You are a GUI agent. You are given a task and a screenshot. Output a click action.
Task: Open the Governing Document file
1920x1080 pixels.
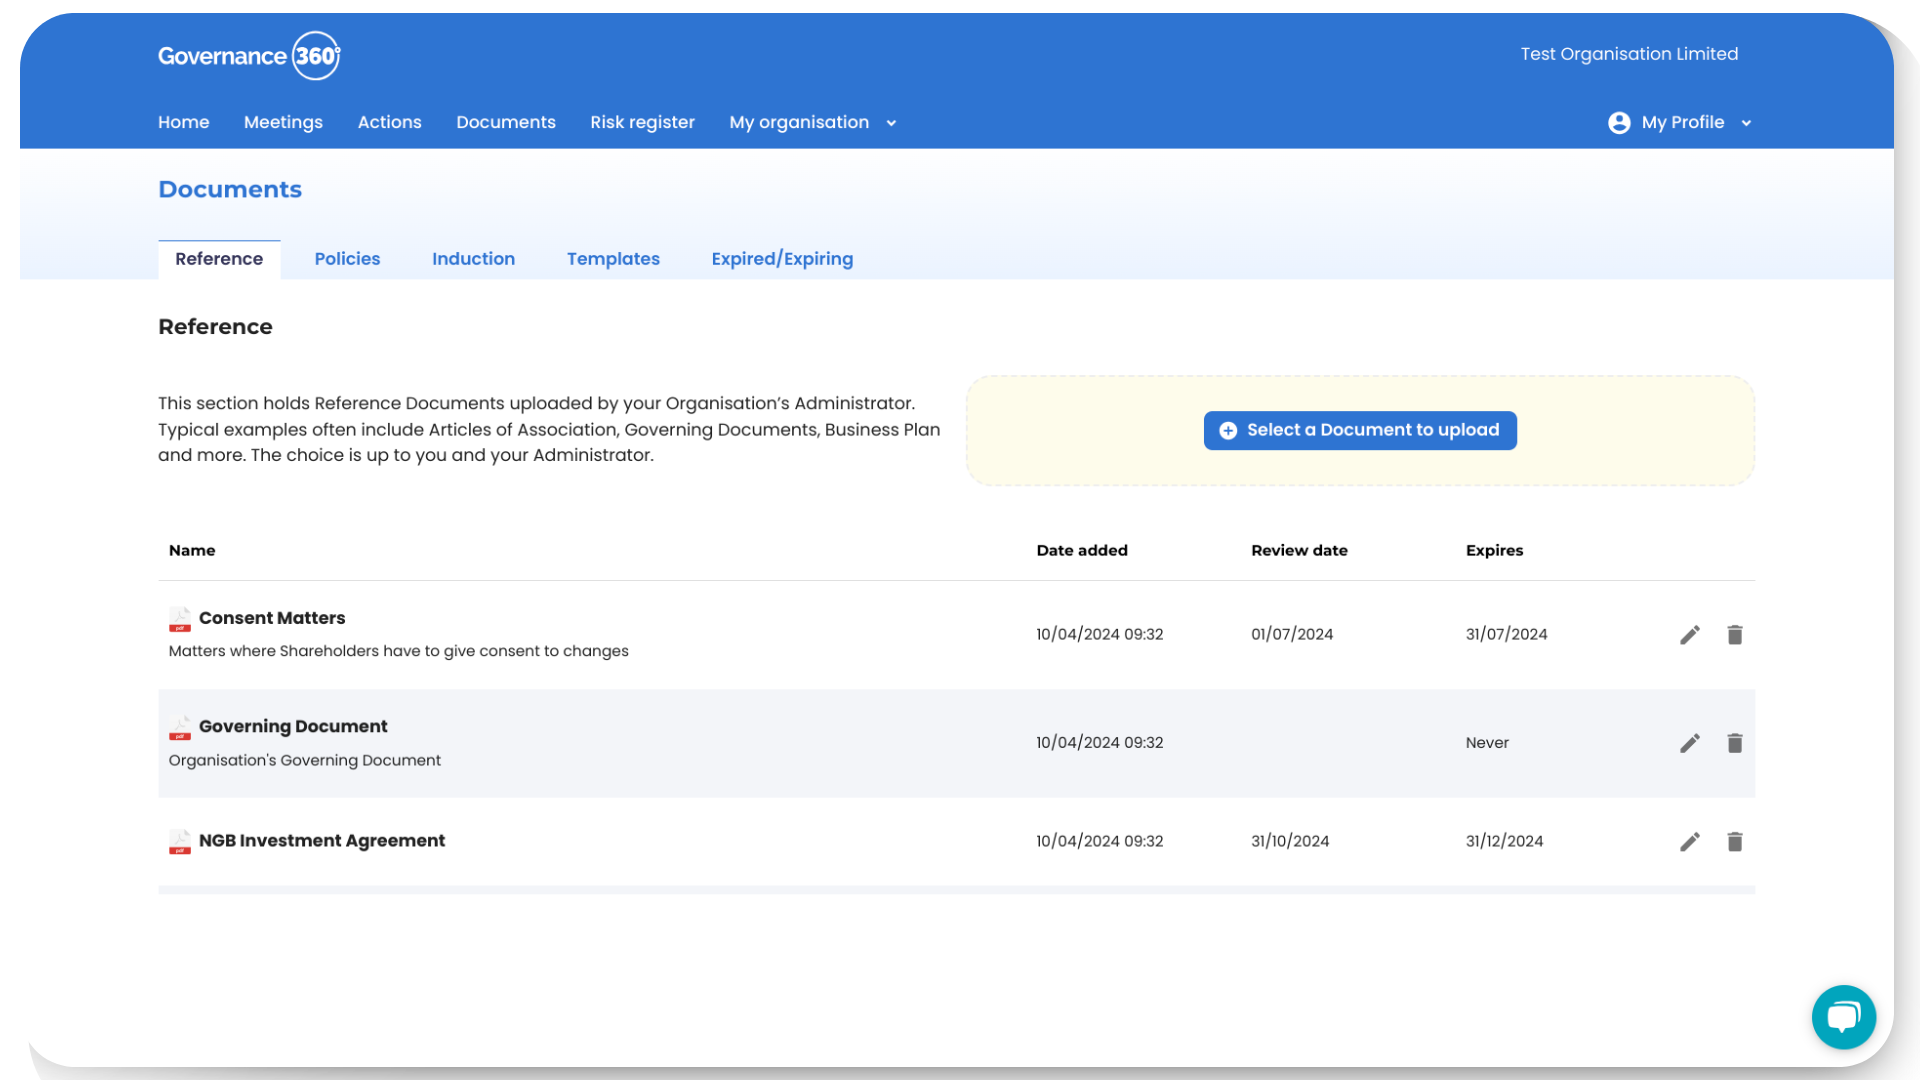tap(293, 727)
